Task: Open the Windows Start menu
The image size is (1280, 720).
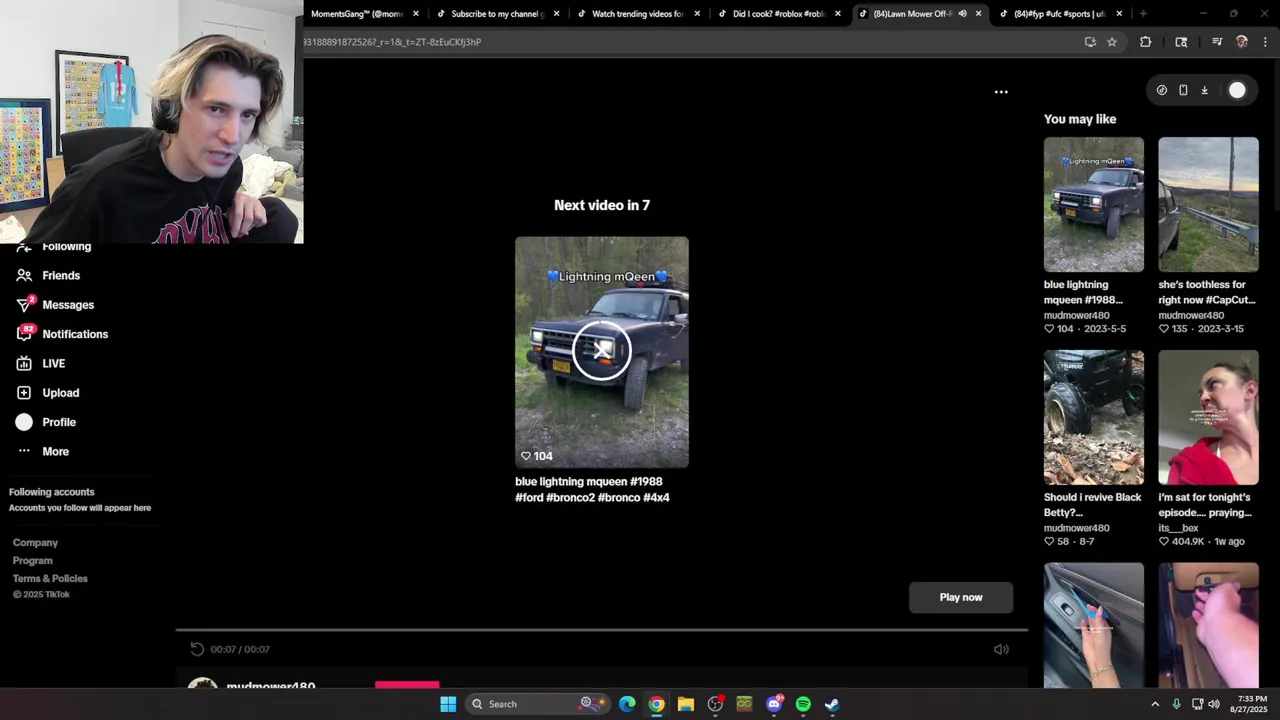Action: [448, 704]
